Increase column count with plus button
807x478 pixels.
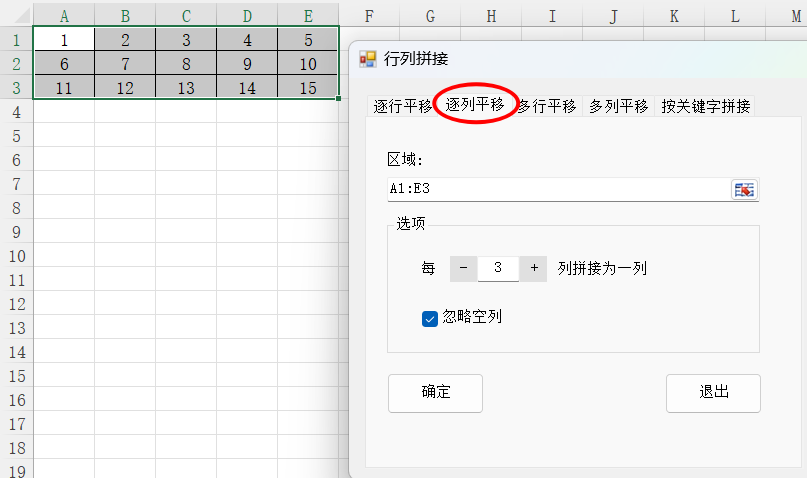point(534,268)
